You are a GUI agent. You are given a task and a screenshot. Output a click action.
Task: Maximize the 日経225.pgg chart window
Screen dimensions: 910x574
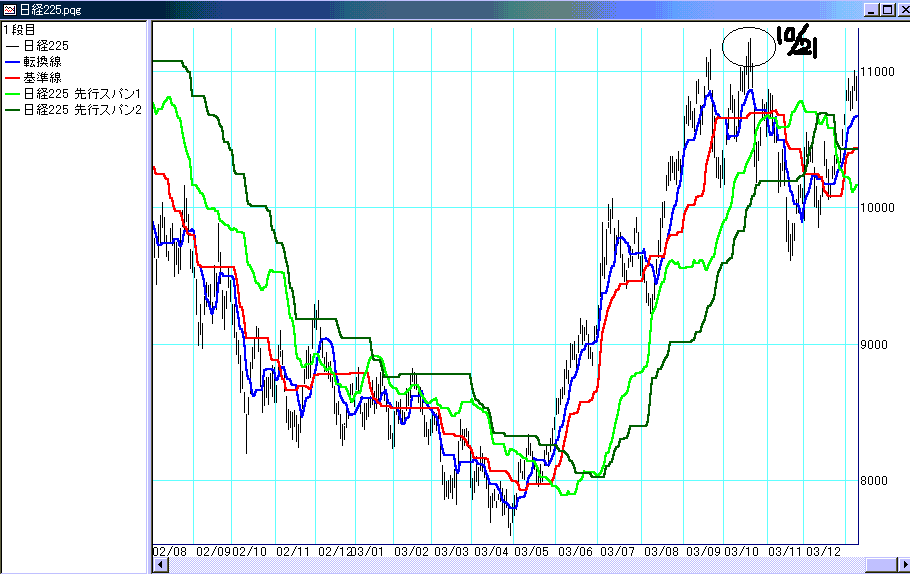(883, 9)
